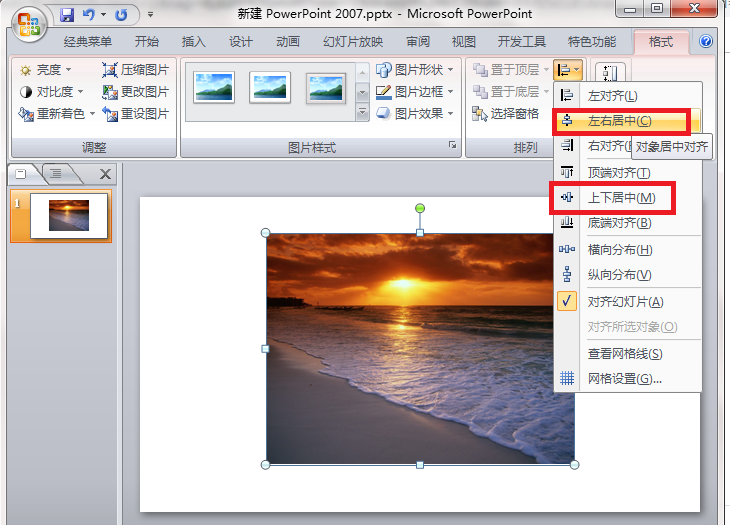Apply the second picture style thumbnail

(x=270, y=87)
